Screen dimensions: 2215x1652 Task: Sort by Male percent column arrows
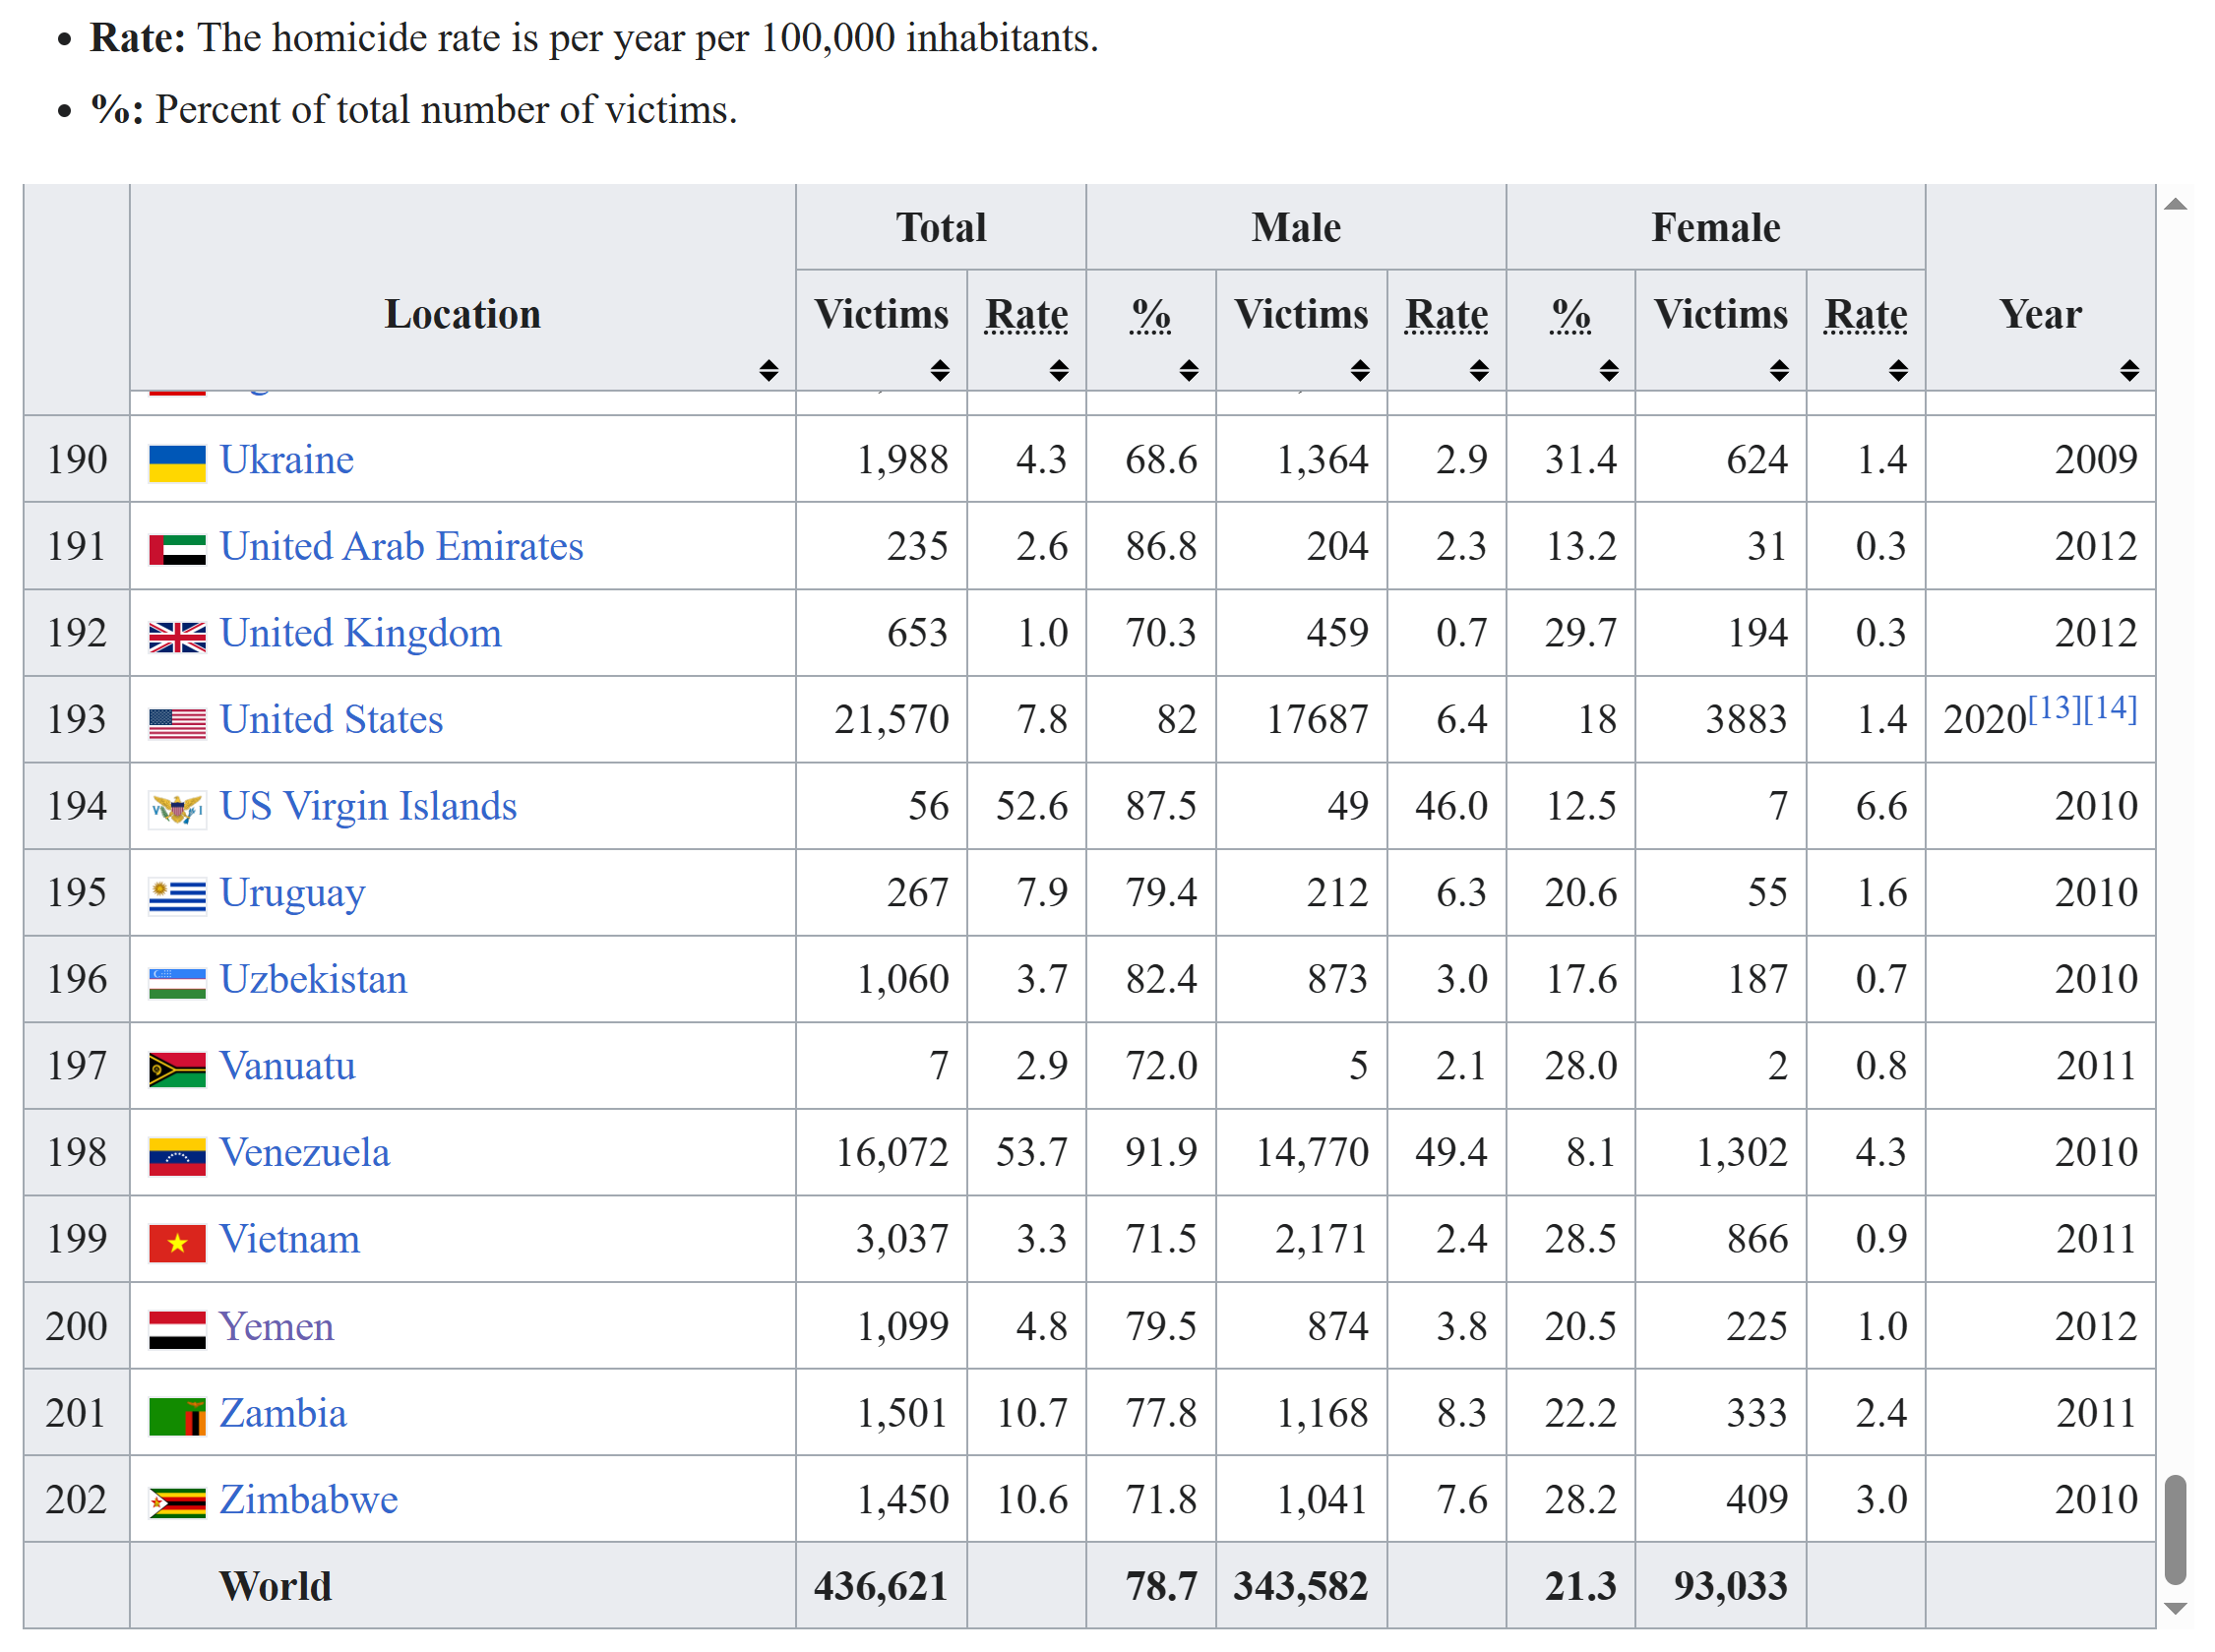point(1188,371)
